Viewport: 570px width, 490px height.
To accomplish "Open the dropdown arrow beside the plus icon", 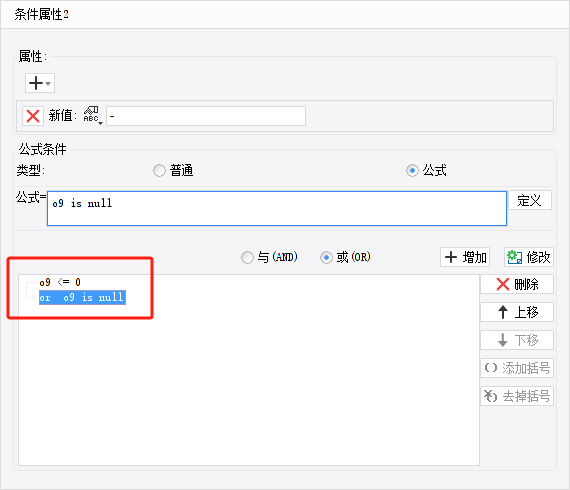I will click(x=48, y=84).
